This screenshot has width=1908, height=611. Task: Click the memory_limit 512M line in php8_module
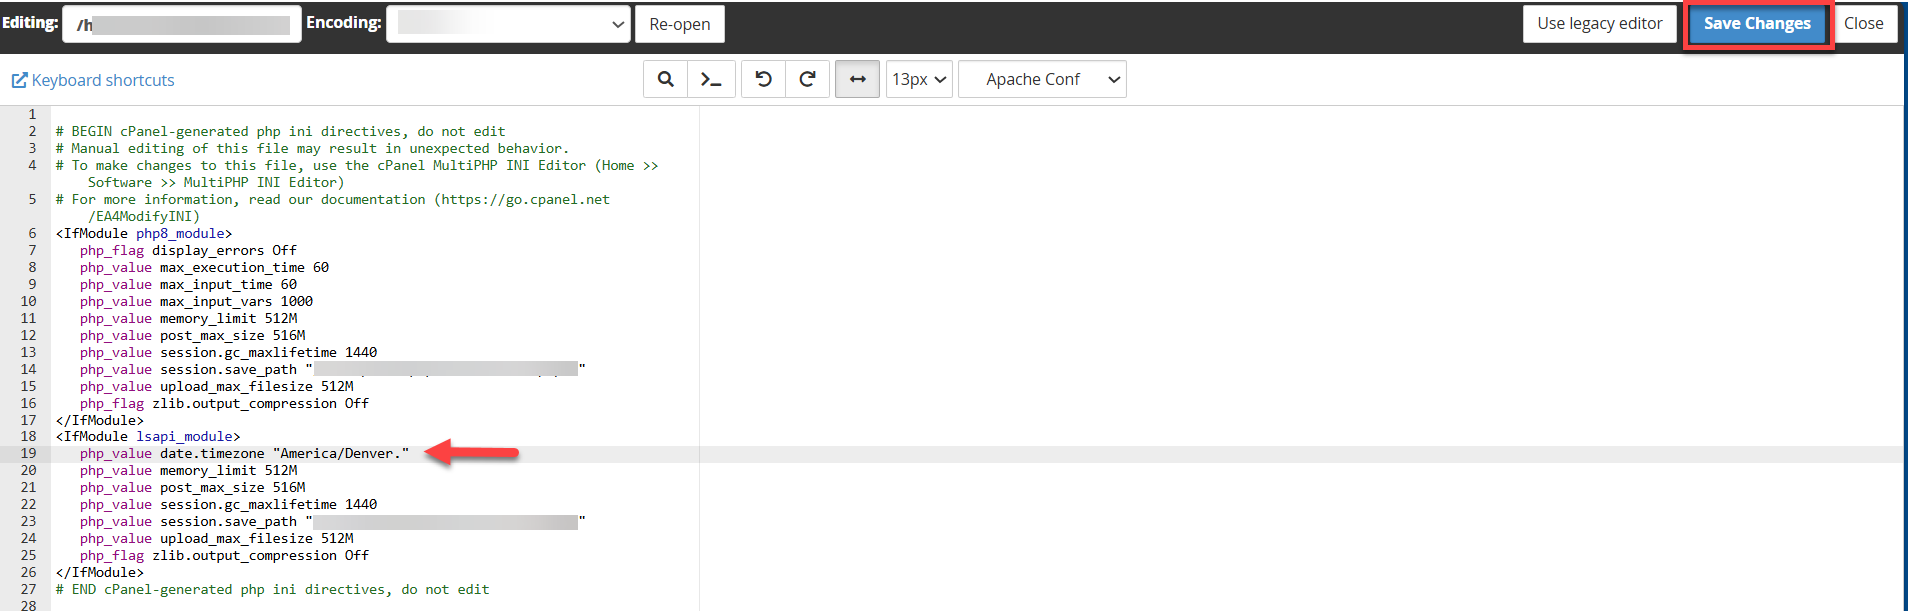point(228,319)
